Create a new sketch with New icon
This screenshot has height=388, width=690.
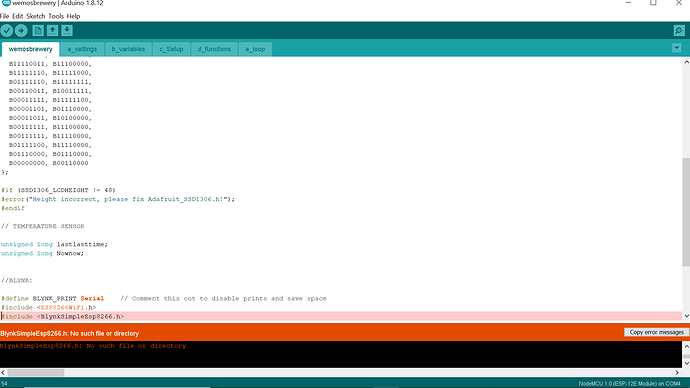38,30
